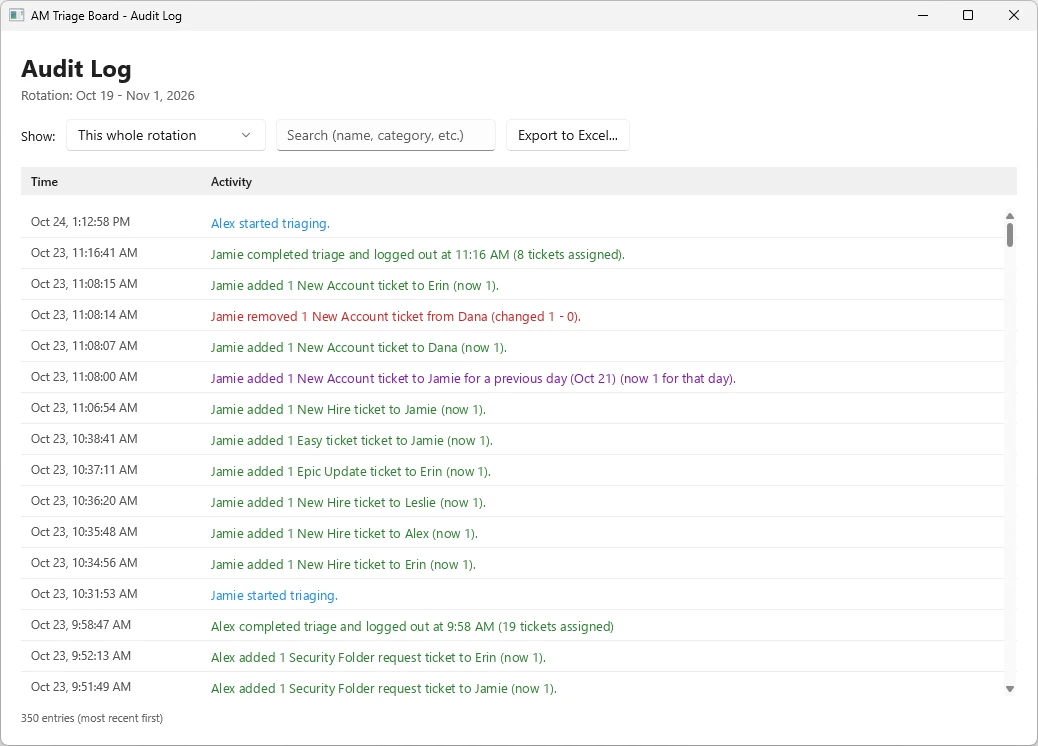Open the 'This whole rotation' dropdown
The height and width of the screenshot is (746, 1038).
(165, 135)
